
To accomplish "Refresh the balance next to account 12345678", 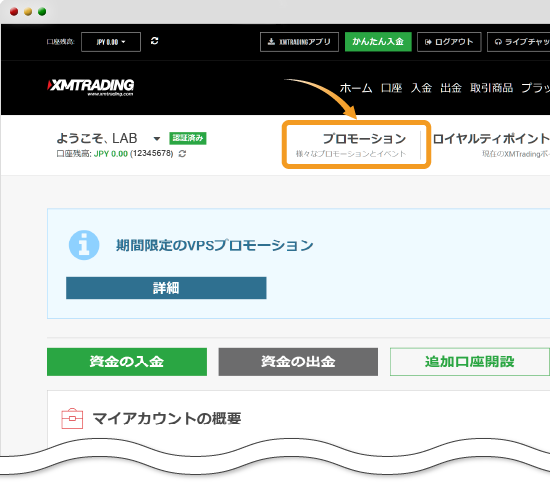I will click(182, 154).
